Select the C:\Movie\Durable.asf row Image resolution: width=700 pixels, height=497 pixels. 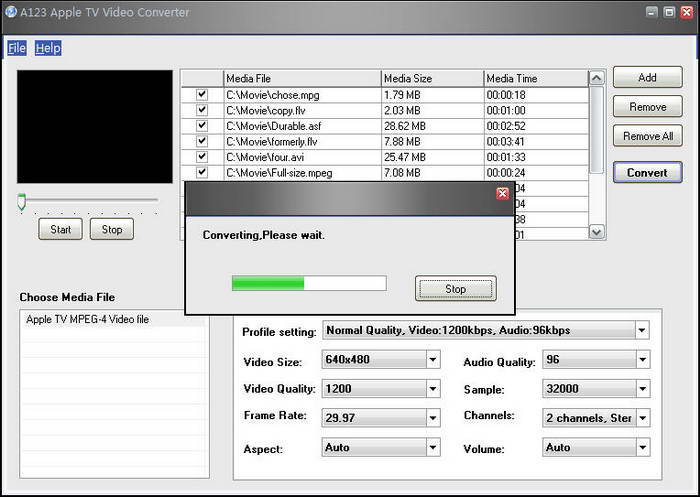385,126
